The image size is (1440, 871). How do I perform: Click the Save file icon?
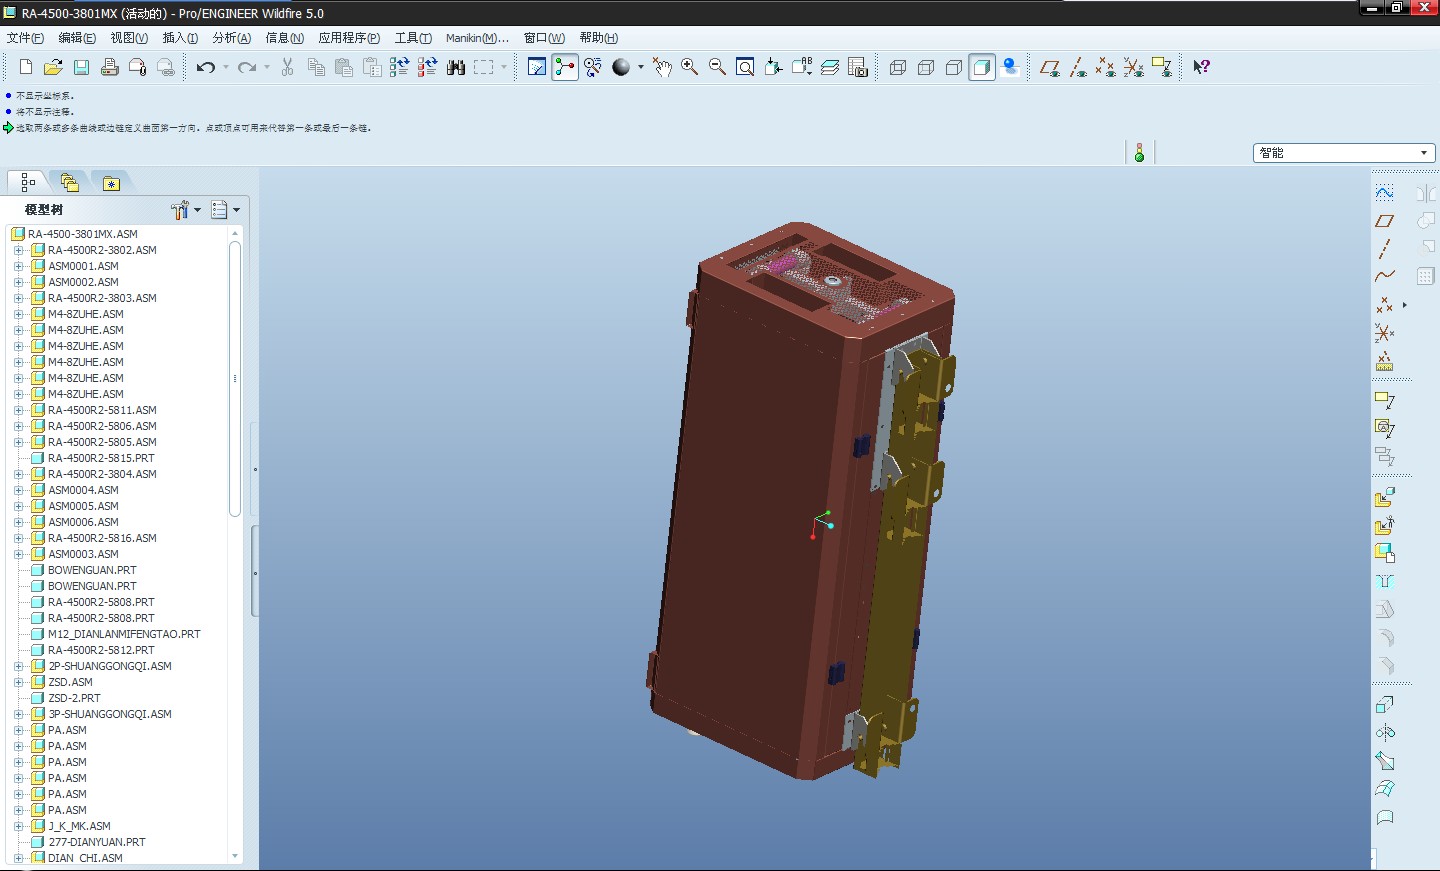pos(81,67)
